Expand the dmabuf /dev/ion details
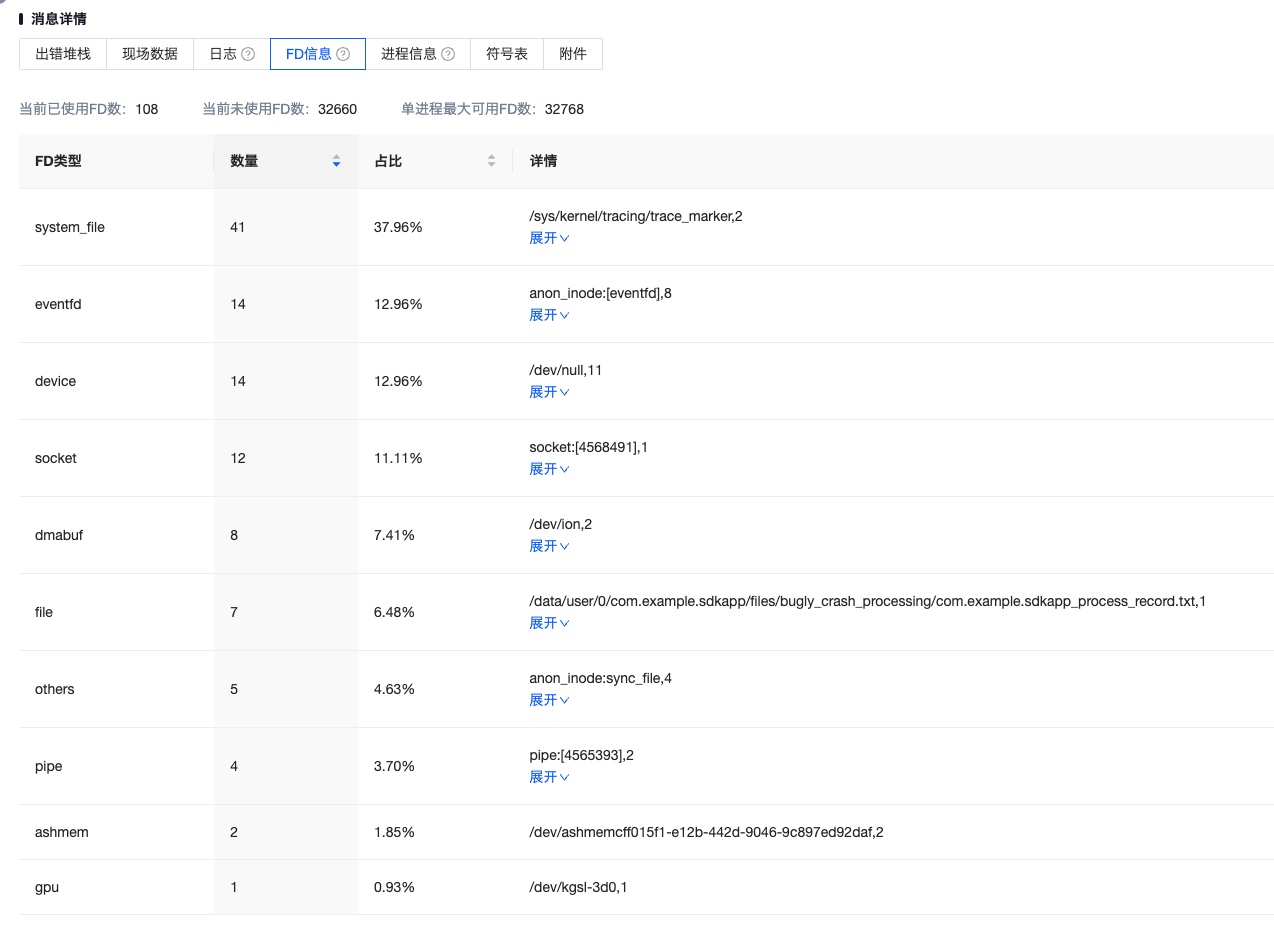 point(548,546)
